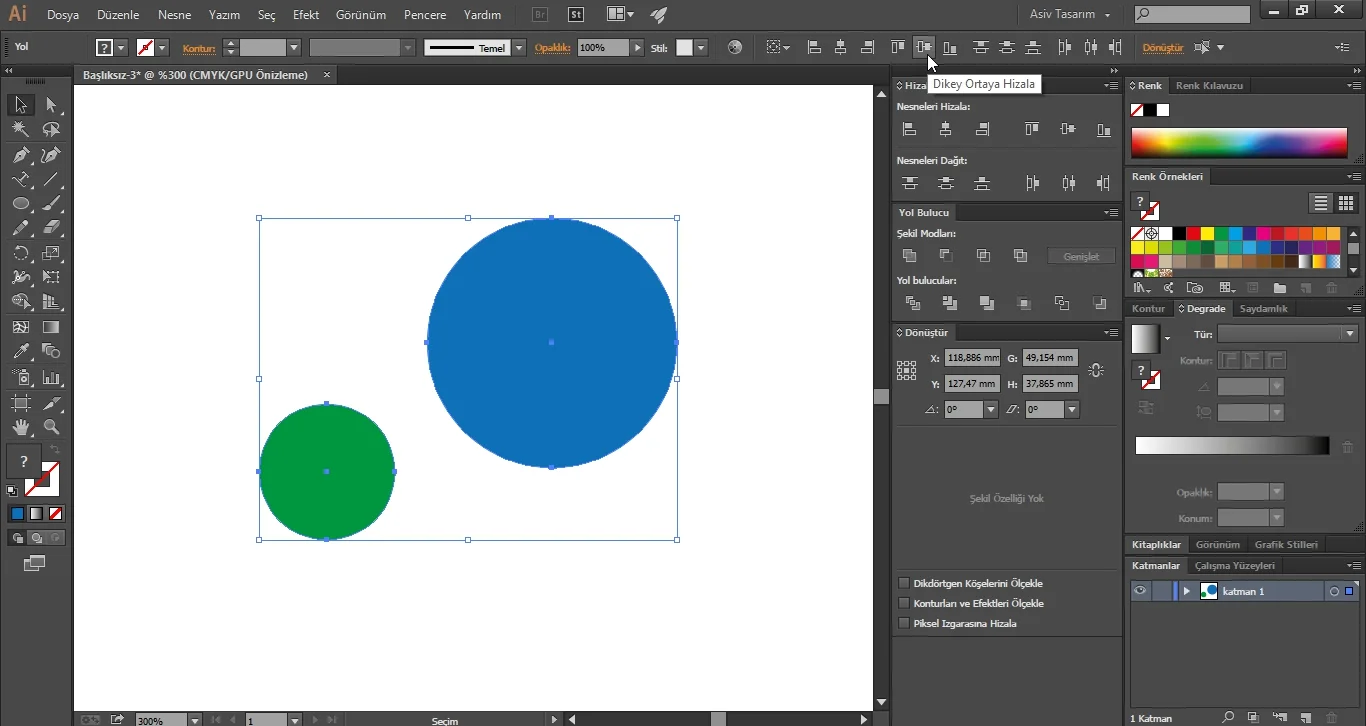Click Opaklık label in control bar

[x=551, y=47]
